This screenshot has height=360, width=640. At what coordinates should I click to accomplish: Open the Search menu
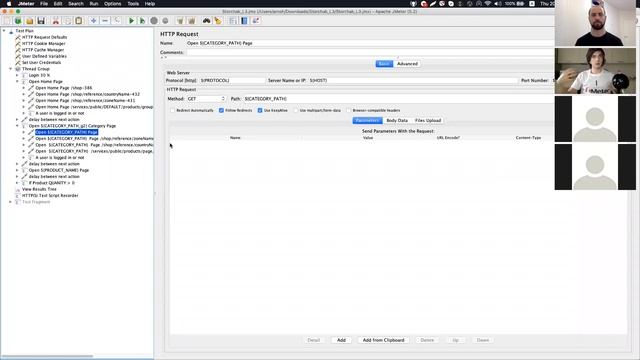tap(76, 4)
